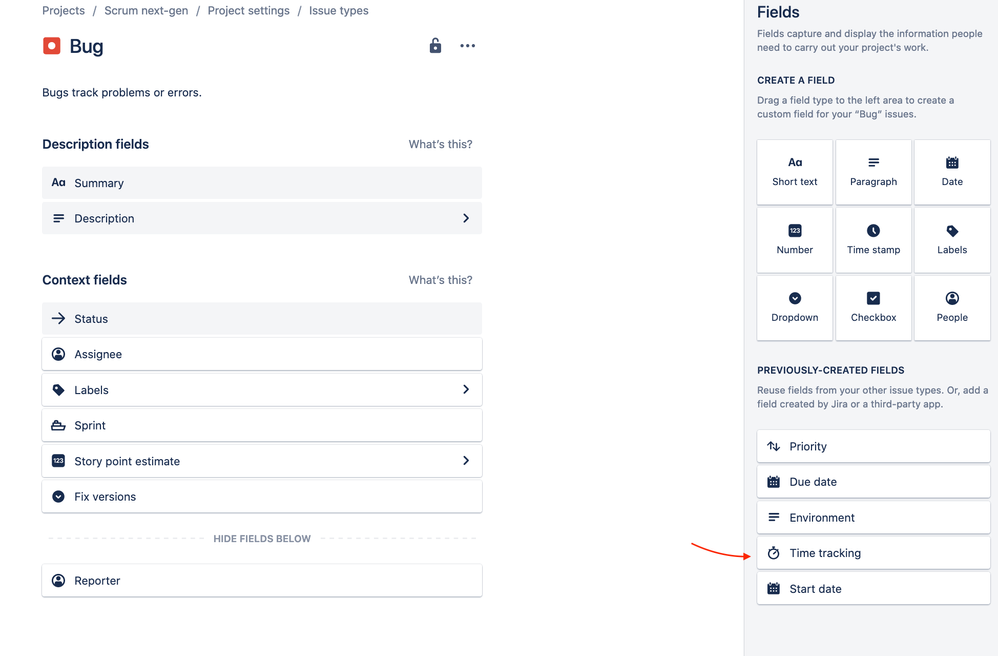Click the paragraph icon beside Description
Screen dimensions: 998x656
point(59,218)
